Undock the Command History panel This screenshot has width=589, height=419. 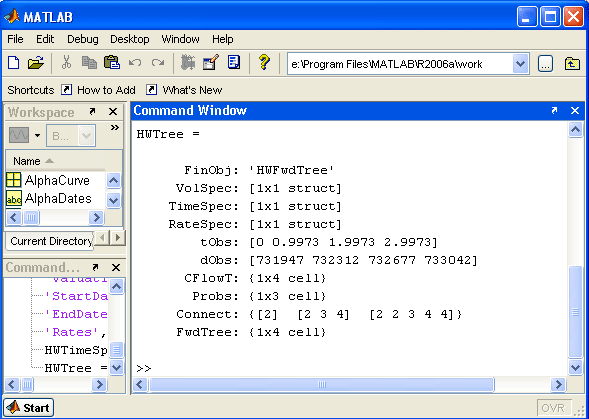(95, 267)
